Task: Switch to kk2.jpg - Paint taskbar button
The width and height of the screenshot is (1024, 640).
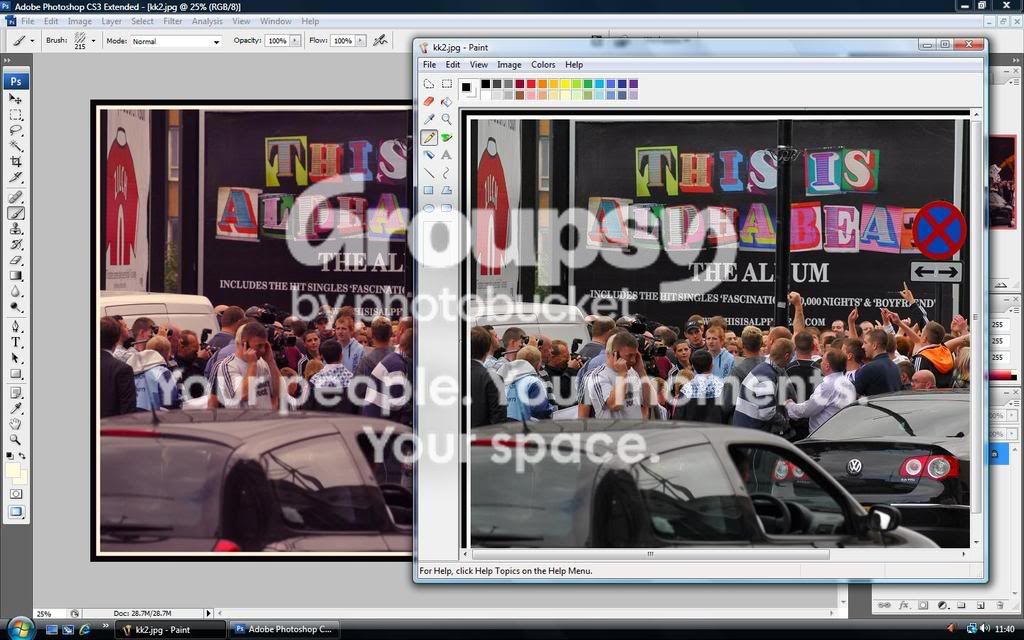Action: point(170,630)
